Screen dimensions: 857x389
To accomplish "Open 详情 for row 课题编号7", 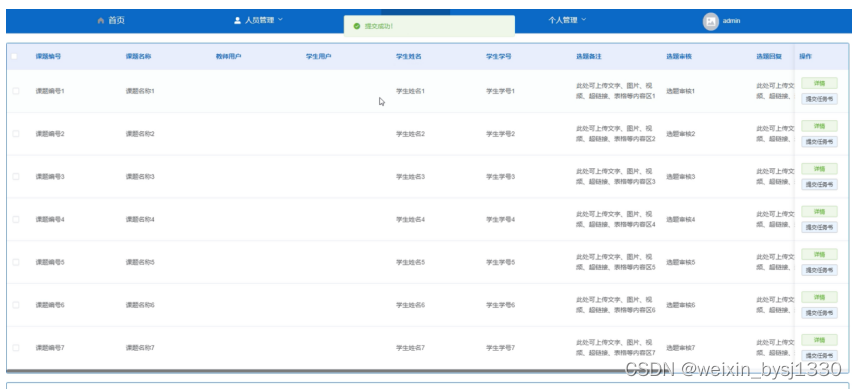I will pos(819,340).
